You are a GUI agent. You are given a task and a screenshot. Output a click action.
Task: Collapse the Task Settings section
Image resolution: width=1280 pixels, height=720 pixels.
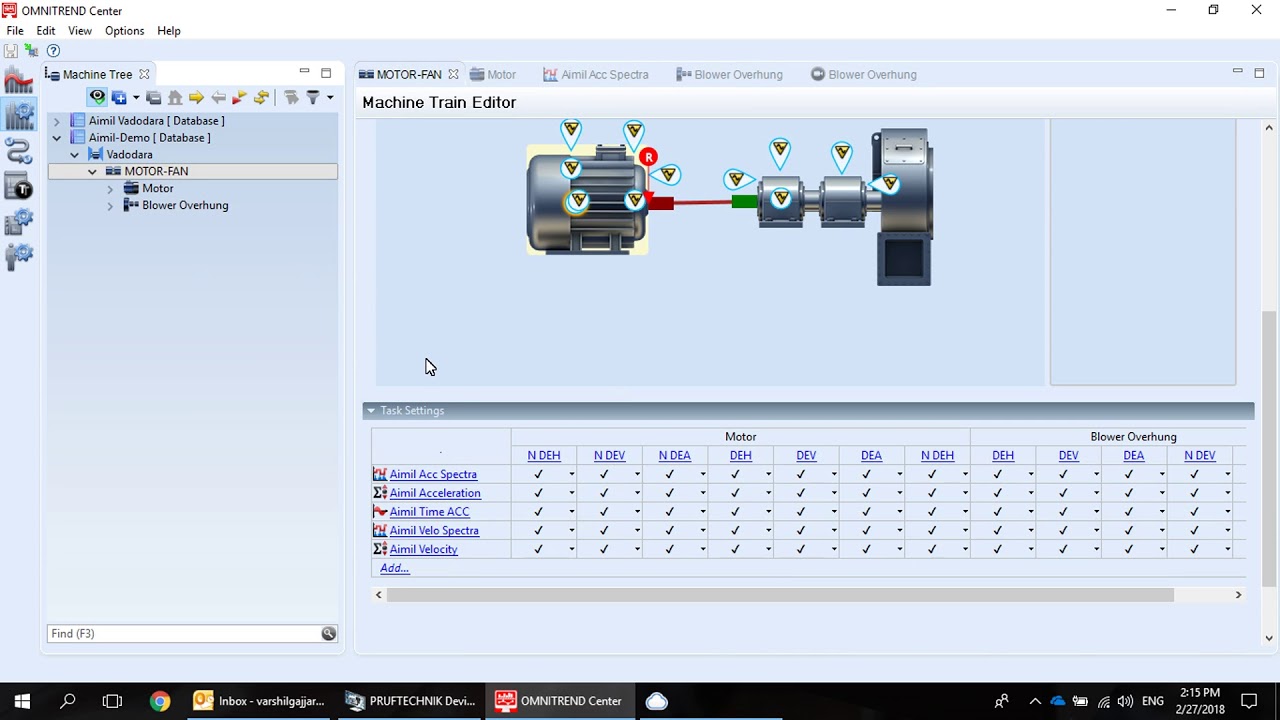(370, 411)
